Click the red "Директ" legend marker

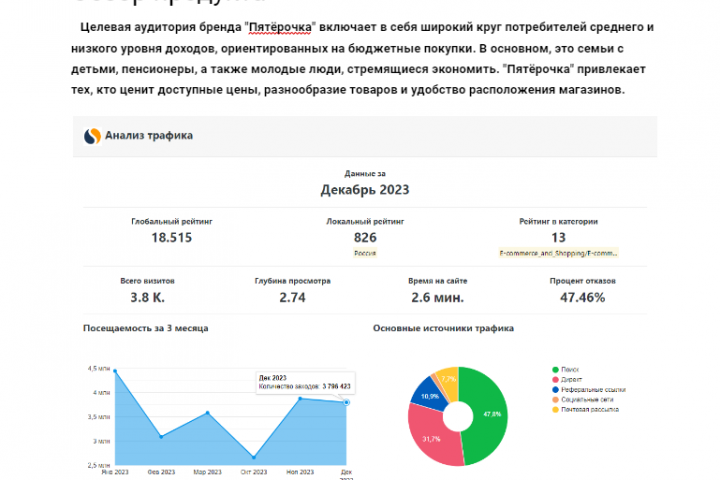[555, 379]
